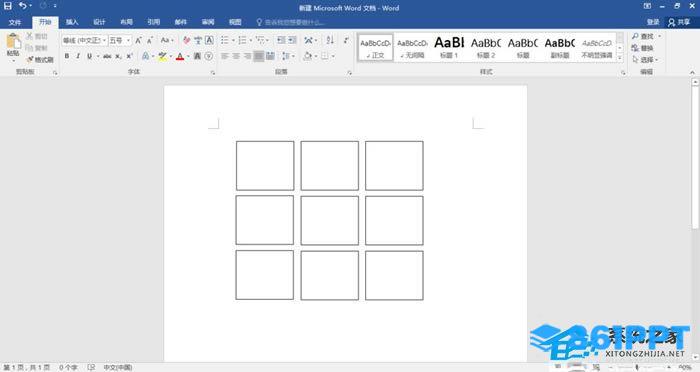This screenshot has width=700, height=372.
Task: Click Line and Paragraph Spacing icon
Action: [x=286, y=56]
